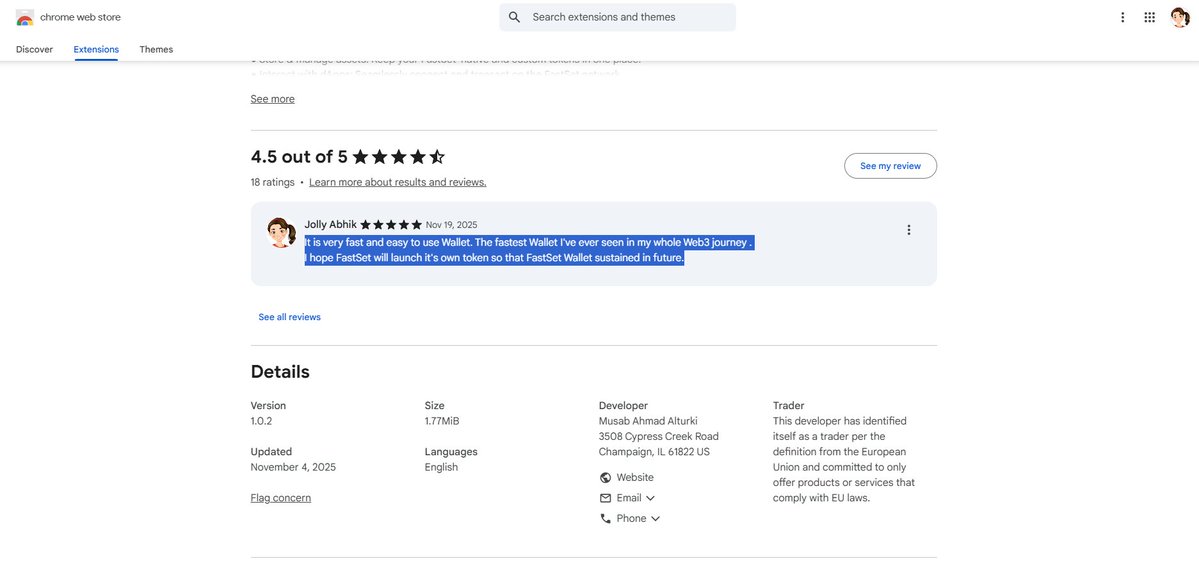Click the Champaign, IL 61822 US line

(x=654, y=452)
